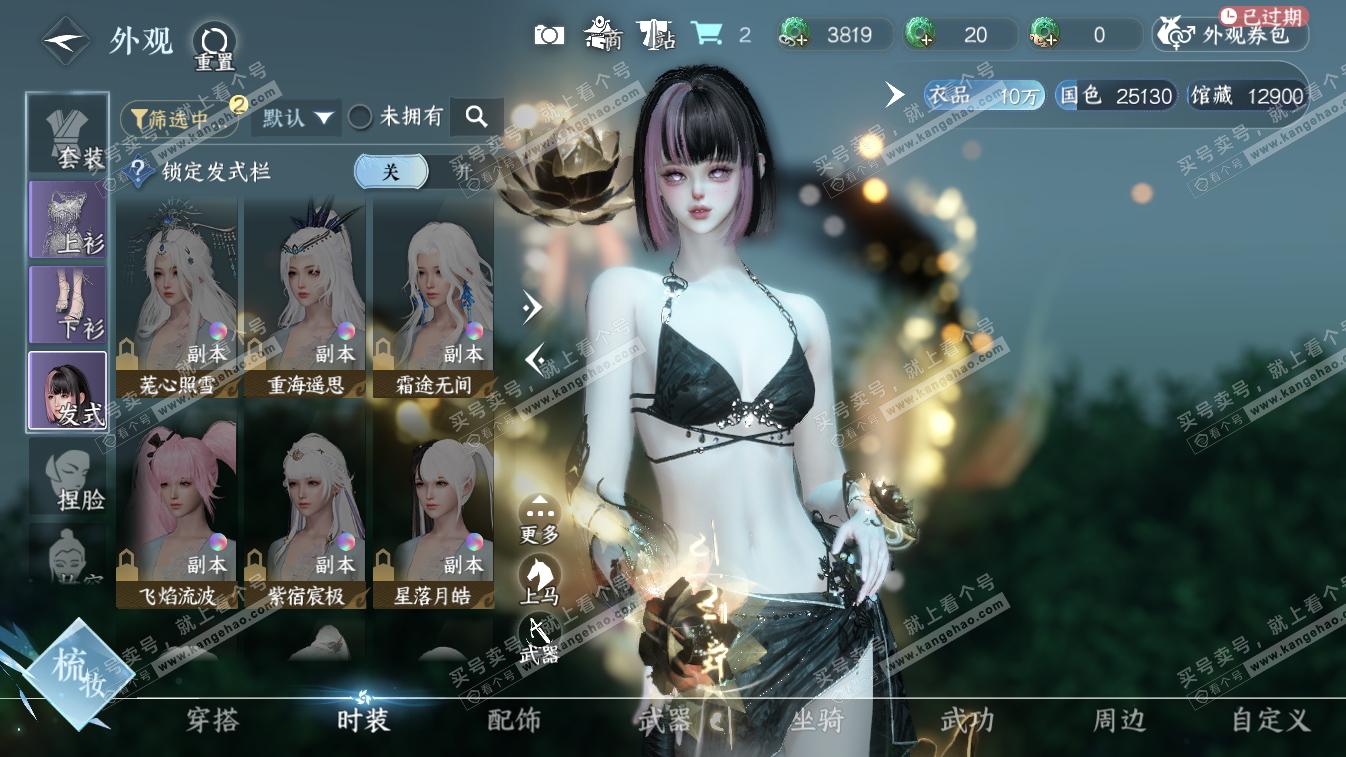The image size is (1346, 757).
Task: Select the 套装 category in the sidebar
Action: pos(68,133)
